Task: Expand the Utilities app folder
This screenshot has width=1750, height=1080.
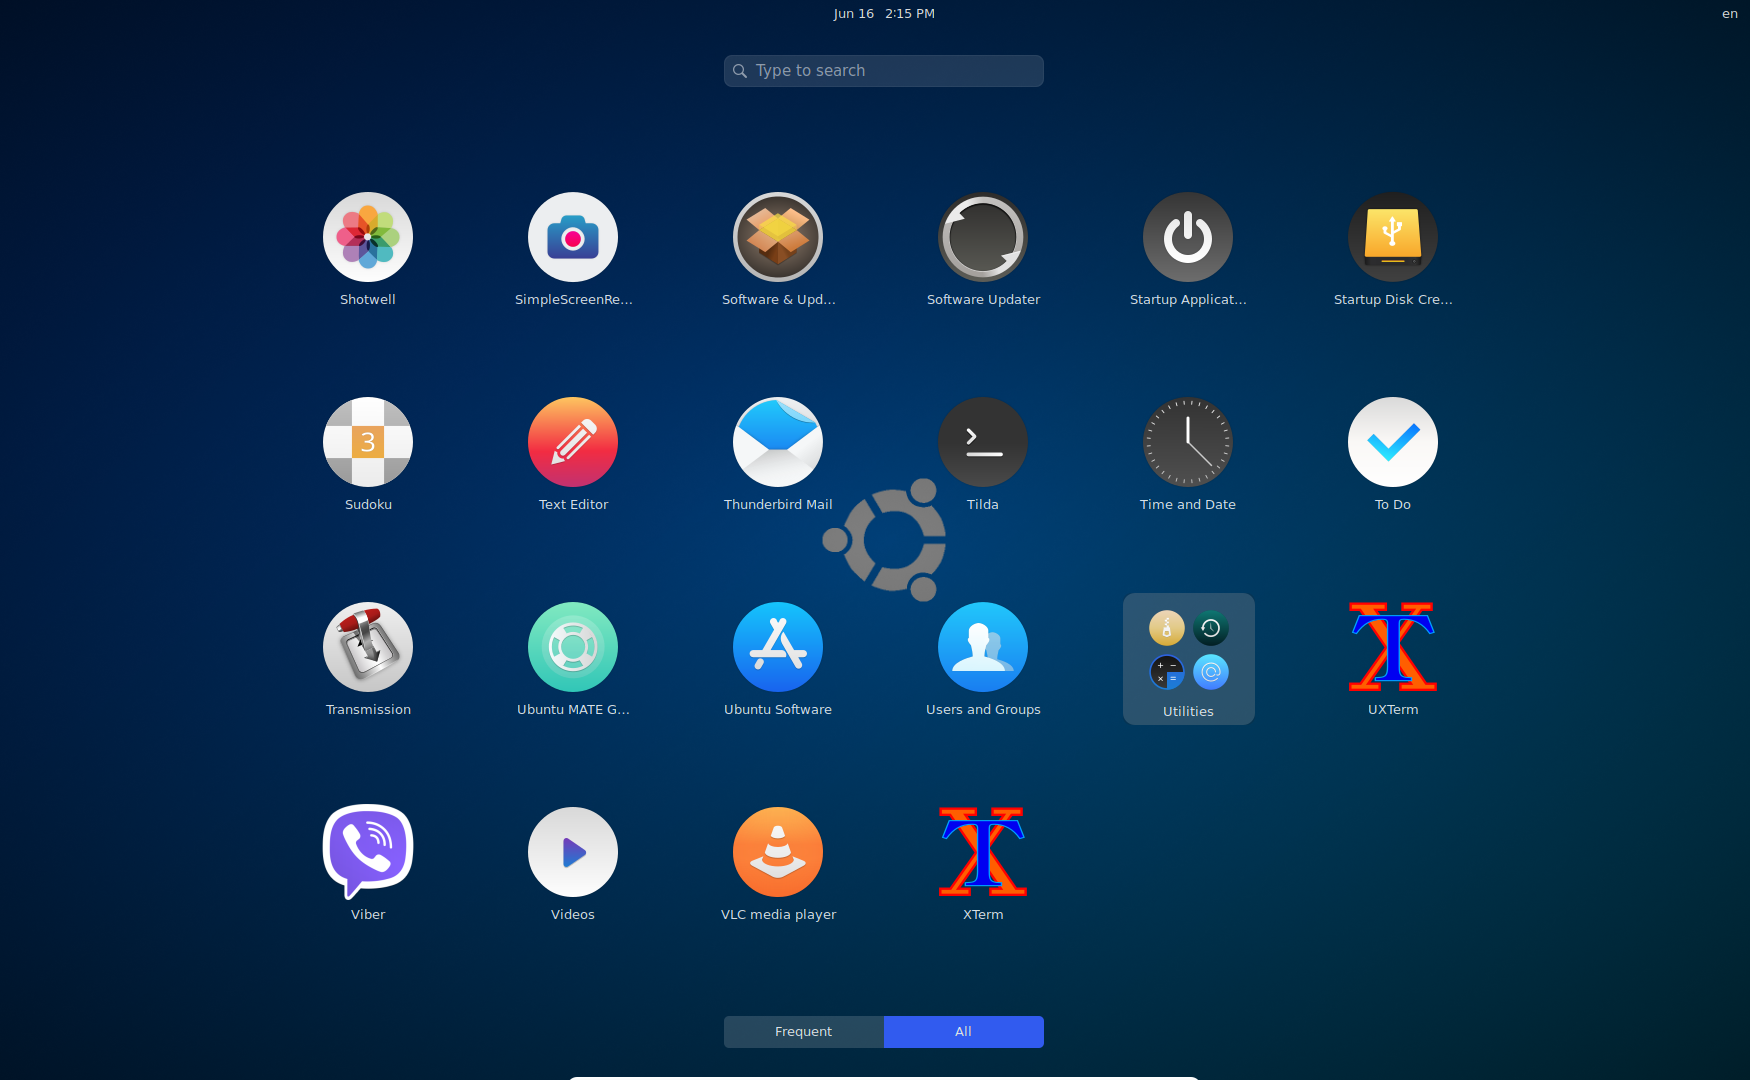Action: (1188, 658)
